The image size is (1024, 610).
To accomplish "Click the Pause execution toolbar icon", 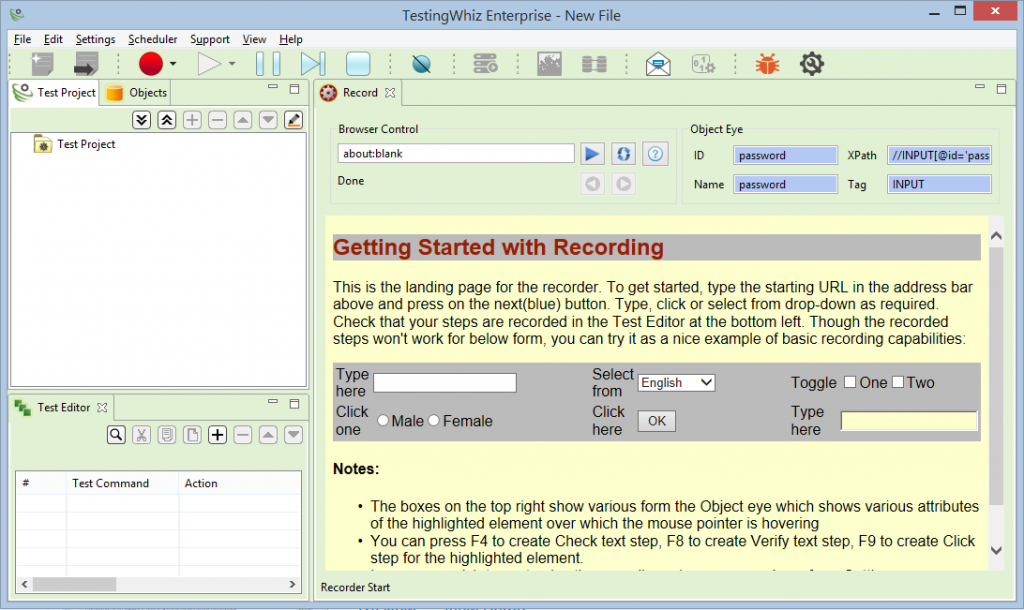I will point(268,64).
